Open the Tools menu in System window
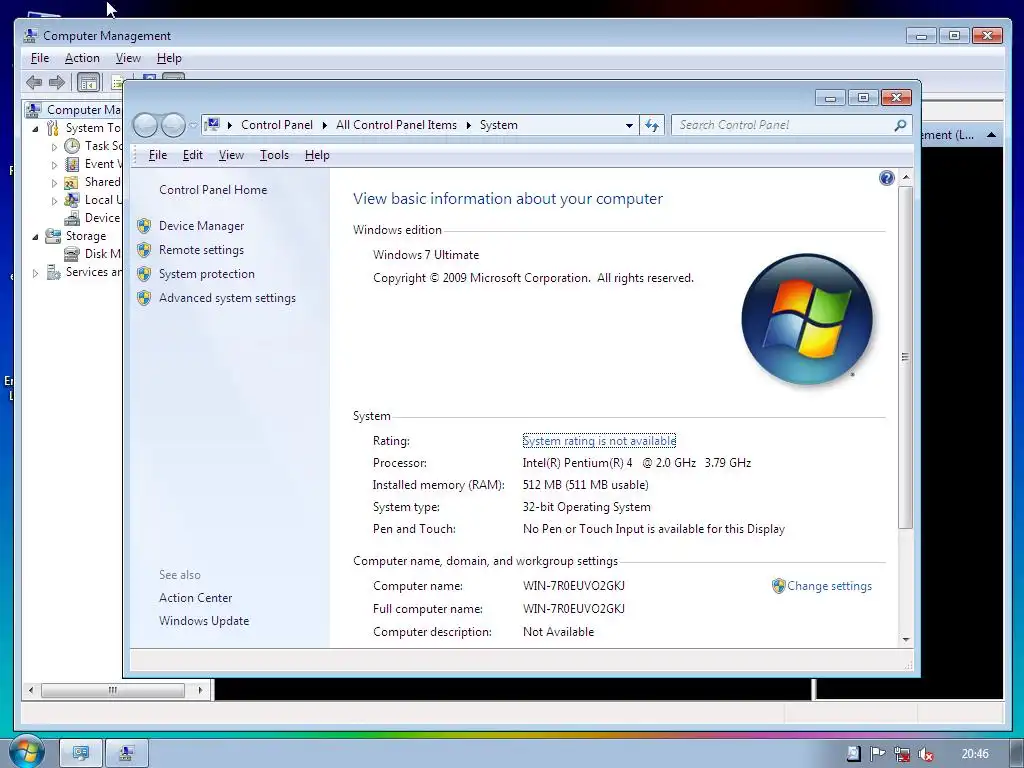This screenshot has height=768, width=1024. point(274,155)
